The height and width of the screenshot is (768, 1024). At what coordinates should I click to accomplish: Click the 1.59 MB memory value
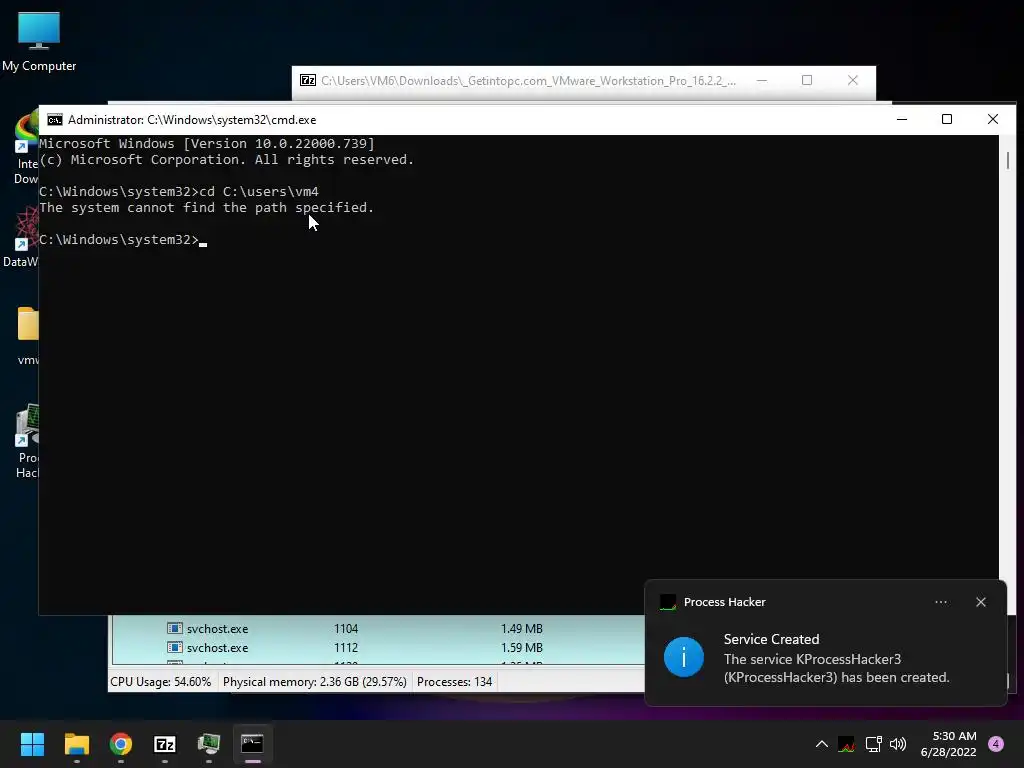521,648
